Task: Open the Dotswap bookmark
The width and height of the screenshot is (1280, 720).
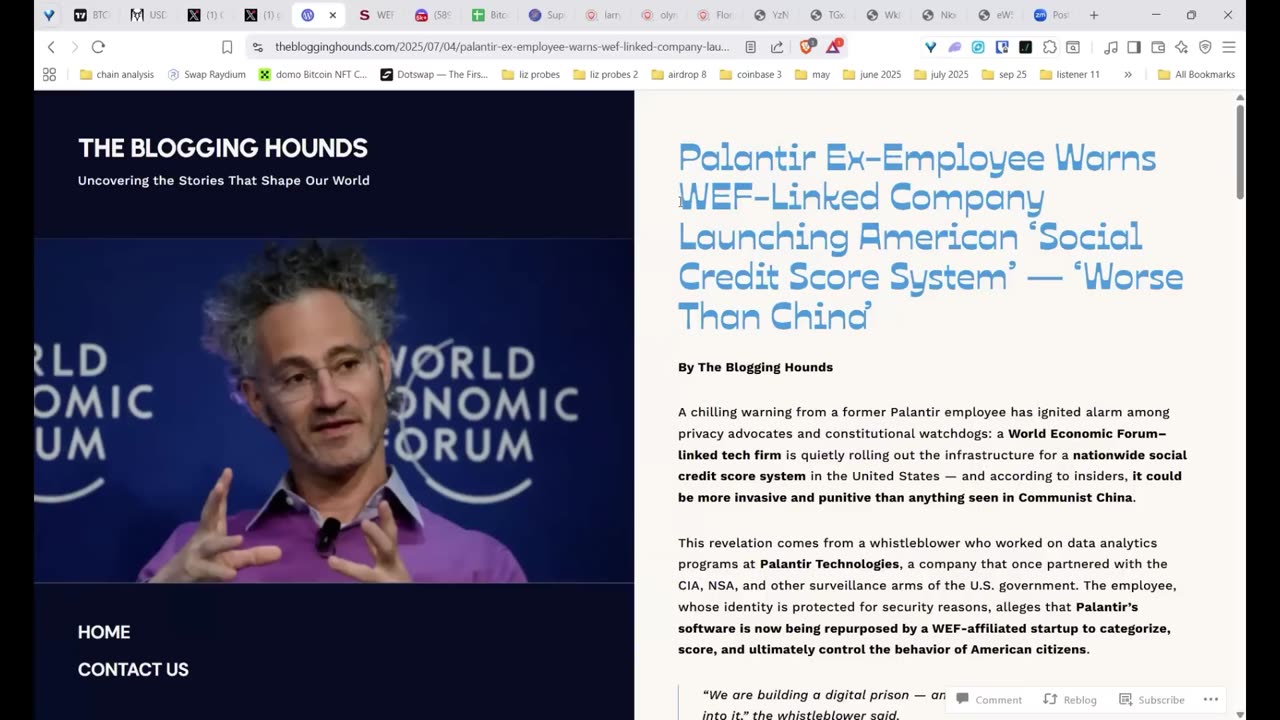Action: 434,74
